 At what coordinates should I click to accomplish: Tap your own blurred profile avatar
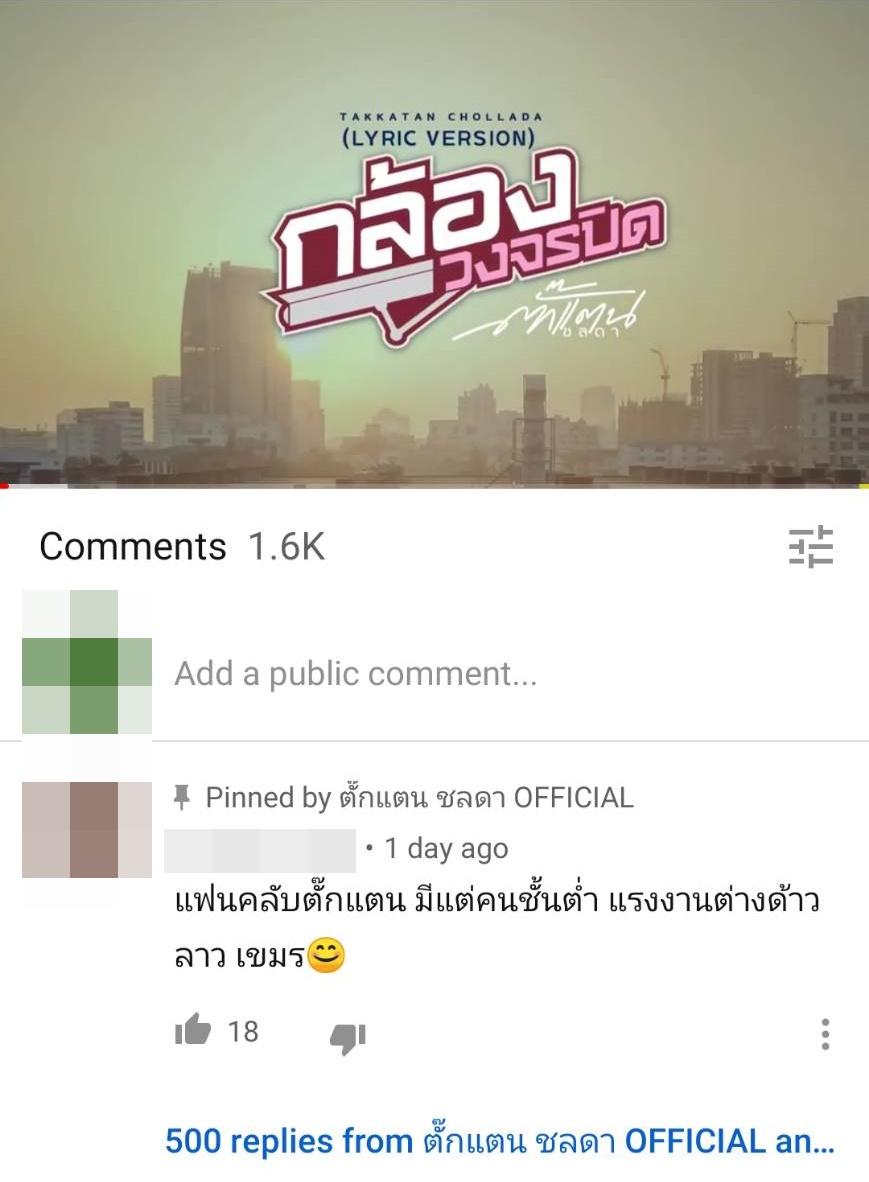point(87,662)
